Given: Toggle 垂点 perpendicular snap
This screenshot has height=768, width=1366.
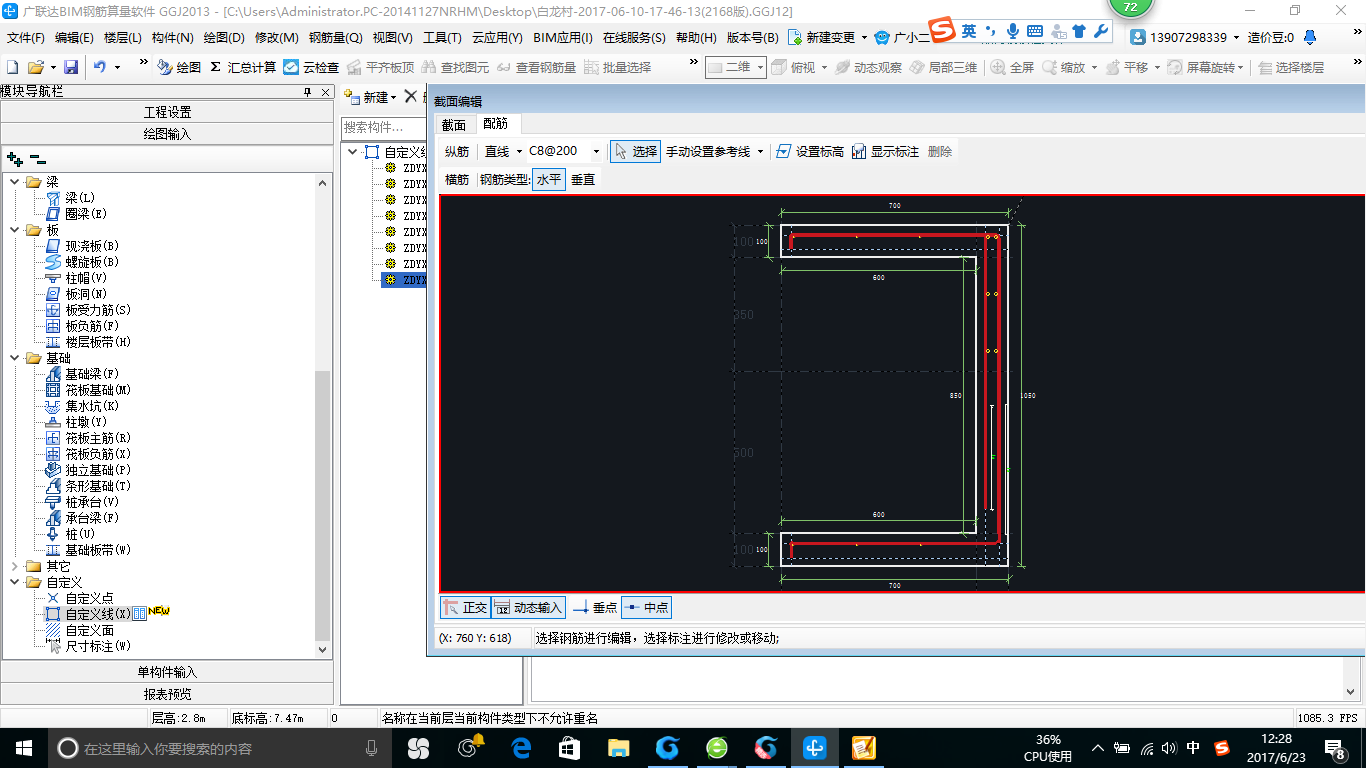Looking at the screenshot, I should (x=595, y=607).
